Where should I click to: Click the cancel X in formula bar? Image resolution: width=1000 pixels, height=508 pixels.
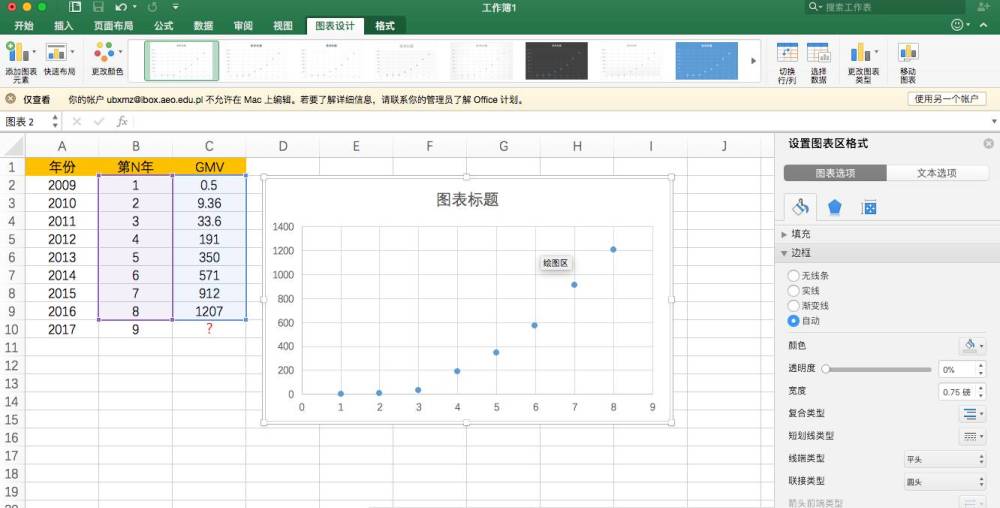[x=77, y=121]
